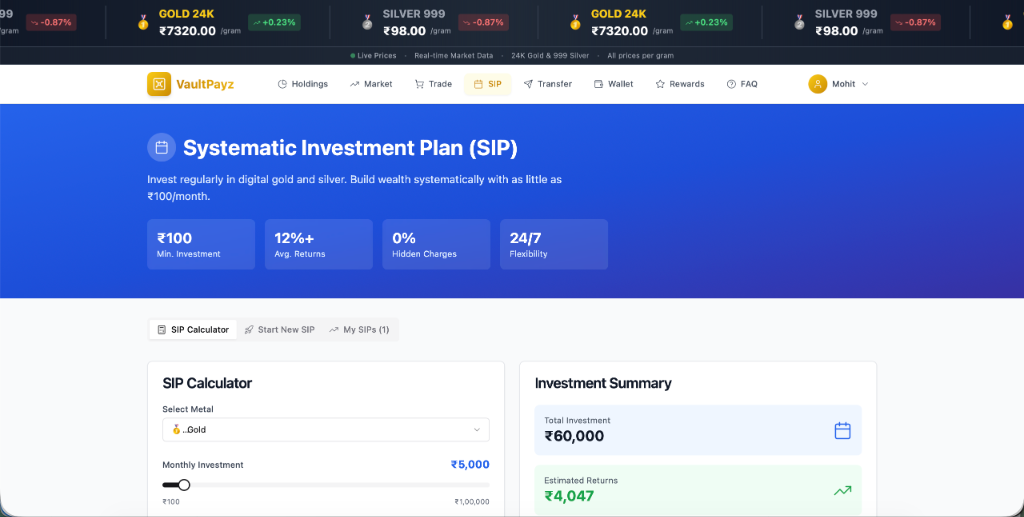Open the Holdings page from navbar
This screenshot has height=517, width=1024.
(302, 84)
